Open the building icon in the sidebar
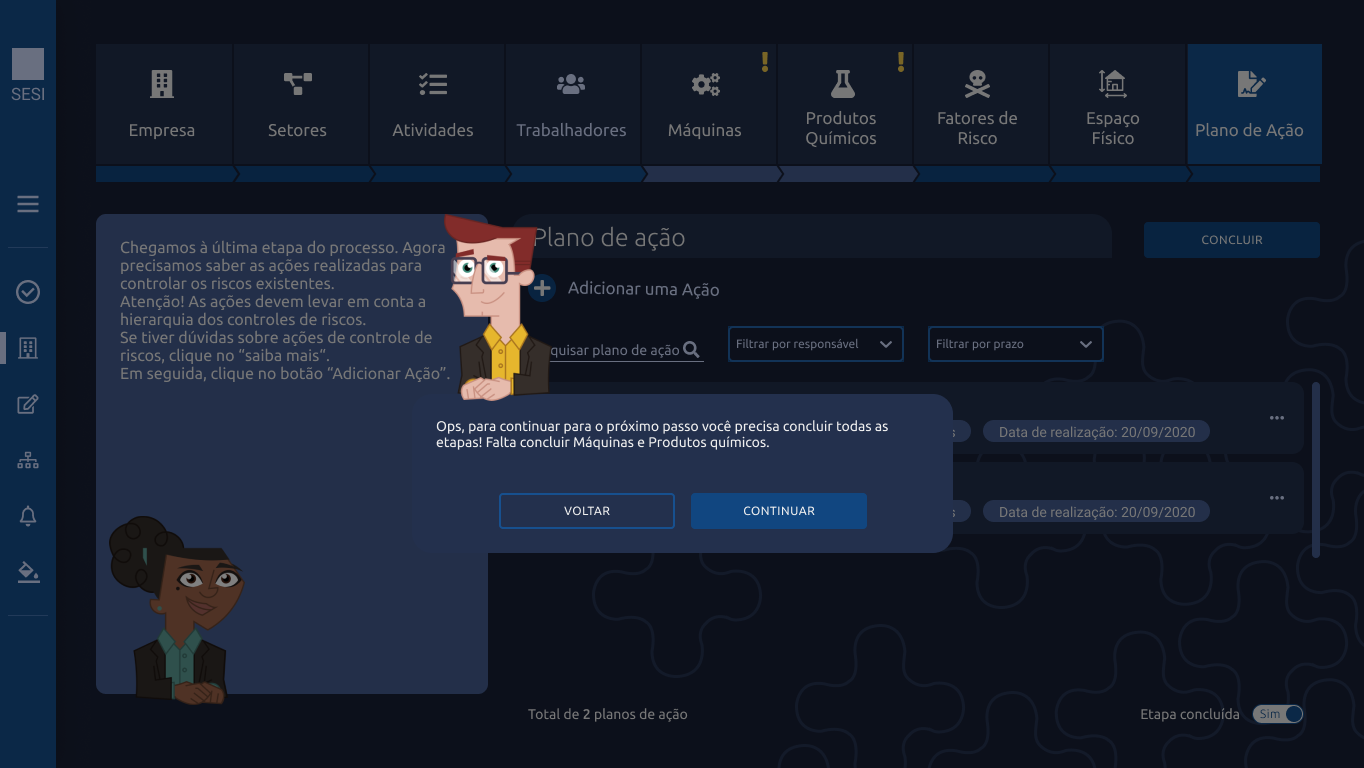This screenshot has width=1364, height=768. 28,348
